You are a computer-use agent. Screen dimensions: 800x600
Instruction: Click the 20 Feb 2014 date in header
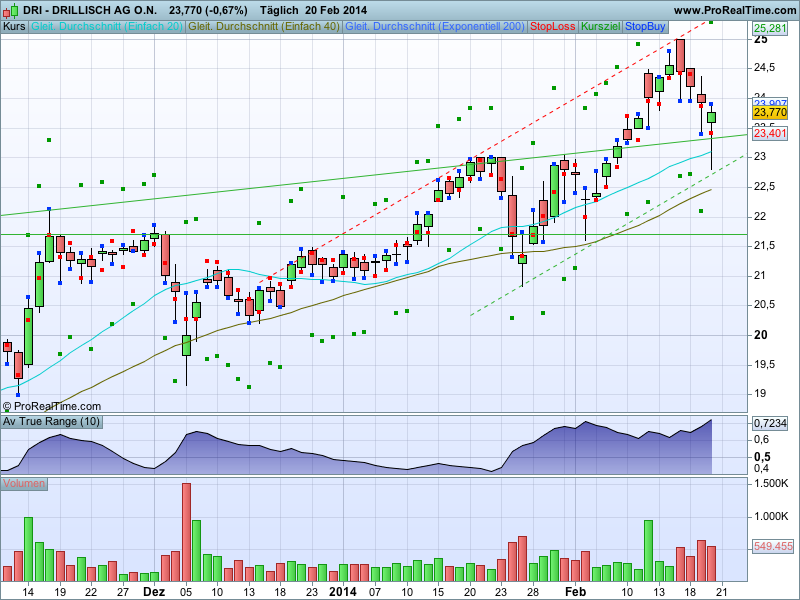(336, 10)
